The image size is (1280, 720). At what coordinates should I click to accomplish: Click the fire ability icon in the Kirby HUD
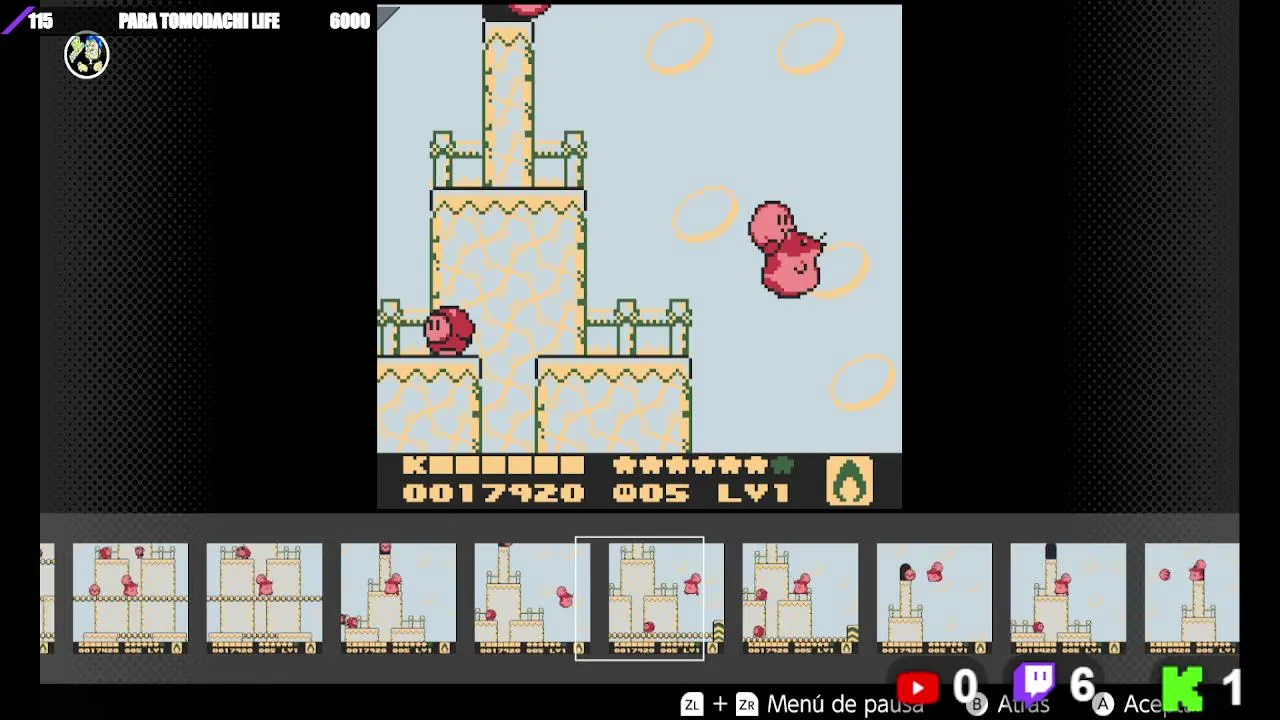849,481
